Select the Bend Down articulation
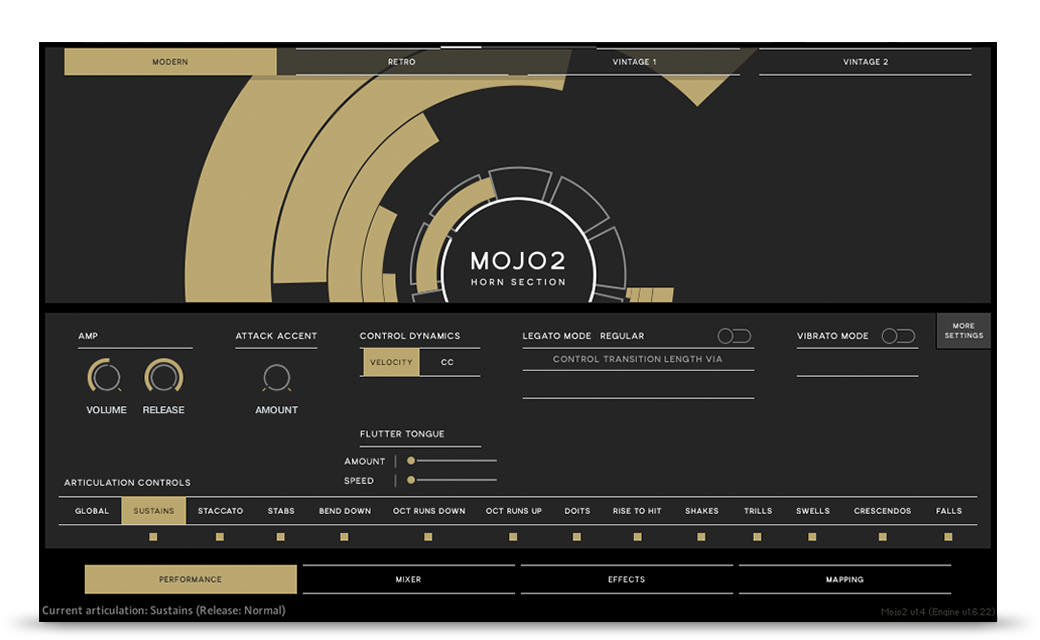1040x640 pixels. pos(345,511)
